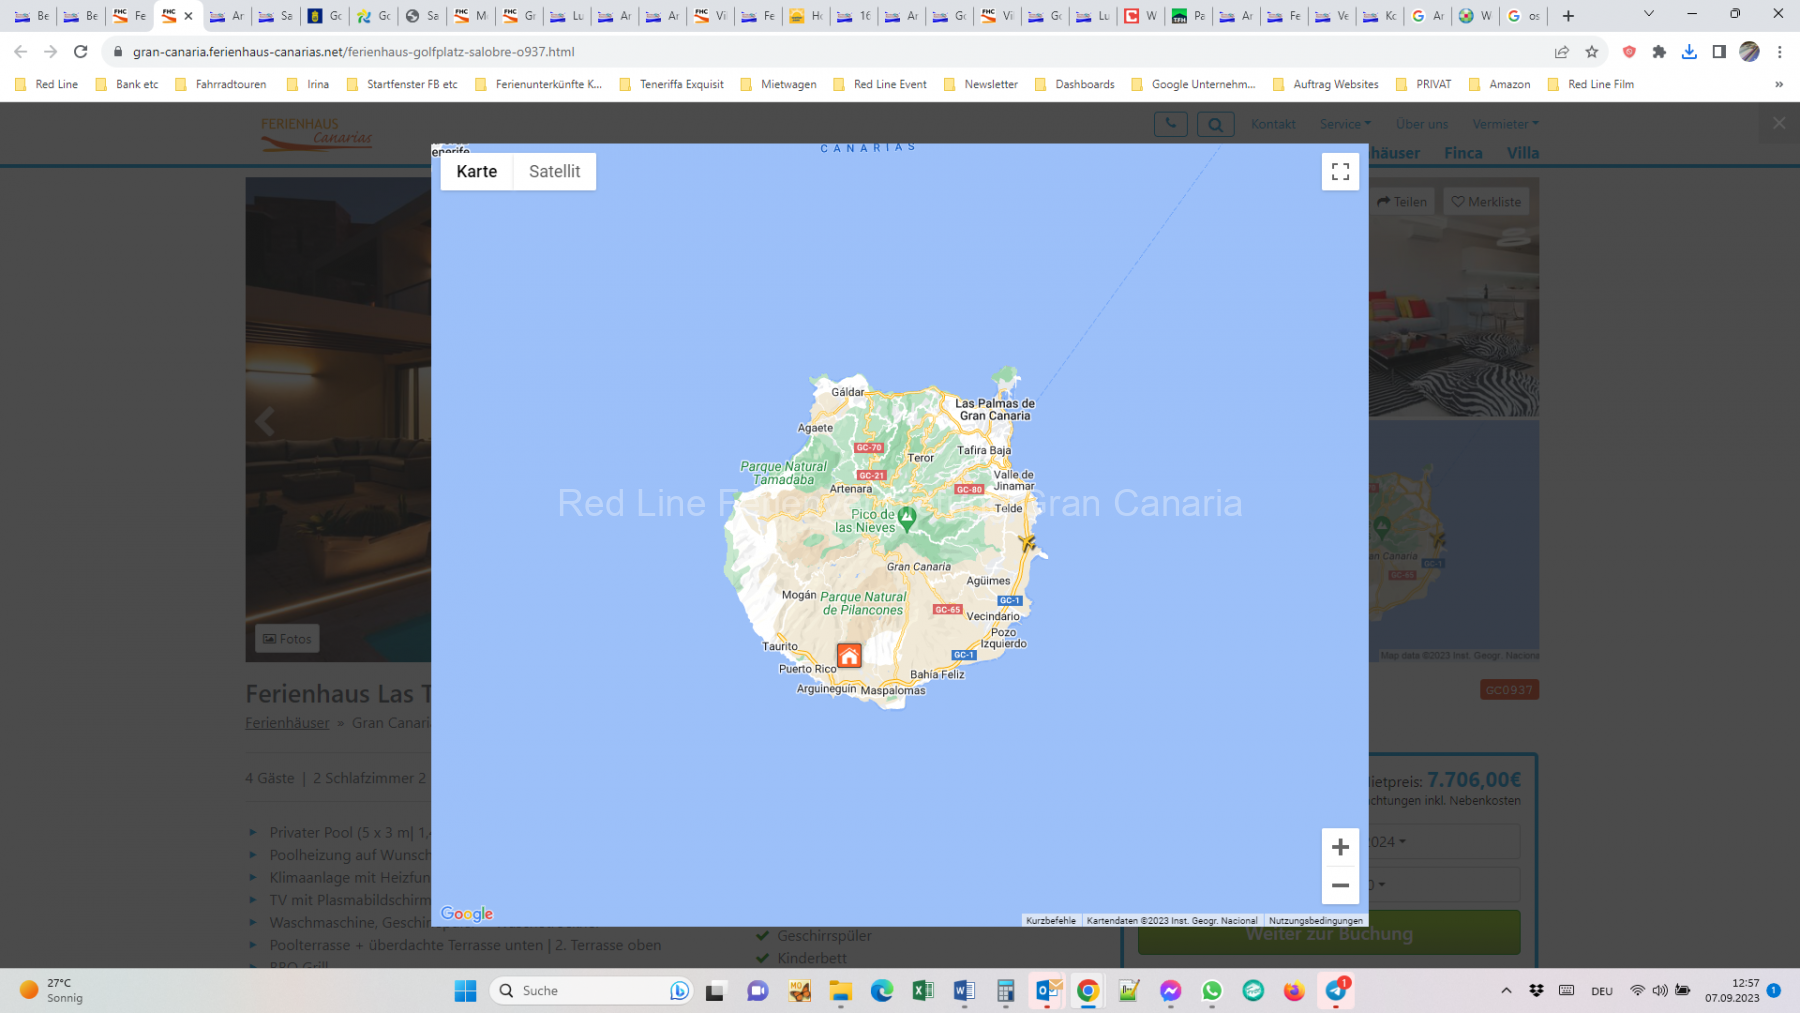Open the Red Line bookmark folder

[x=47, y=85]
